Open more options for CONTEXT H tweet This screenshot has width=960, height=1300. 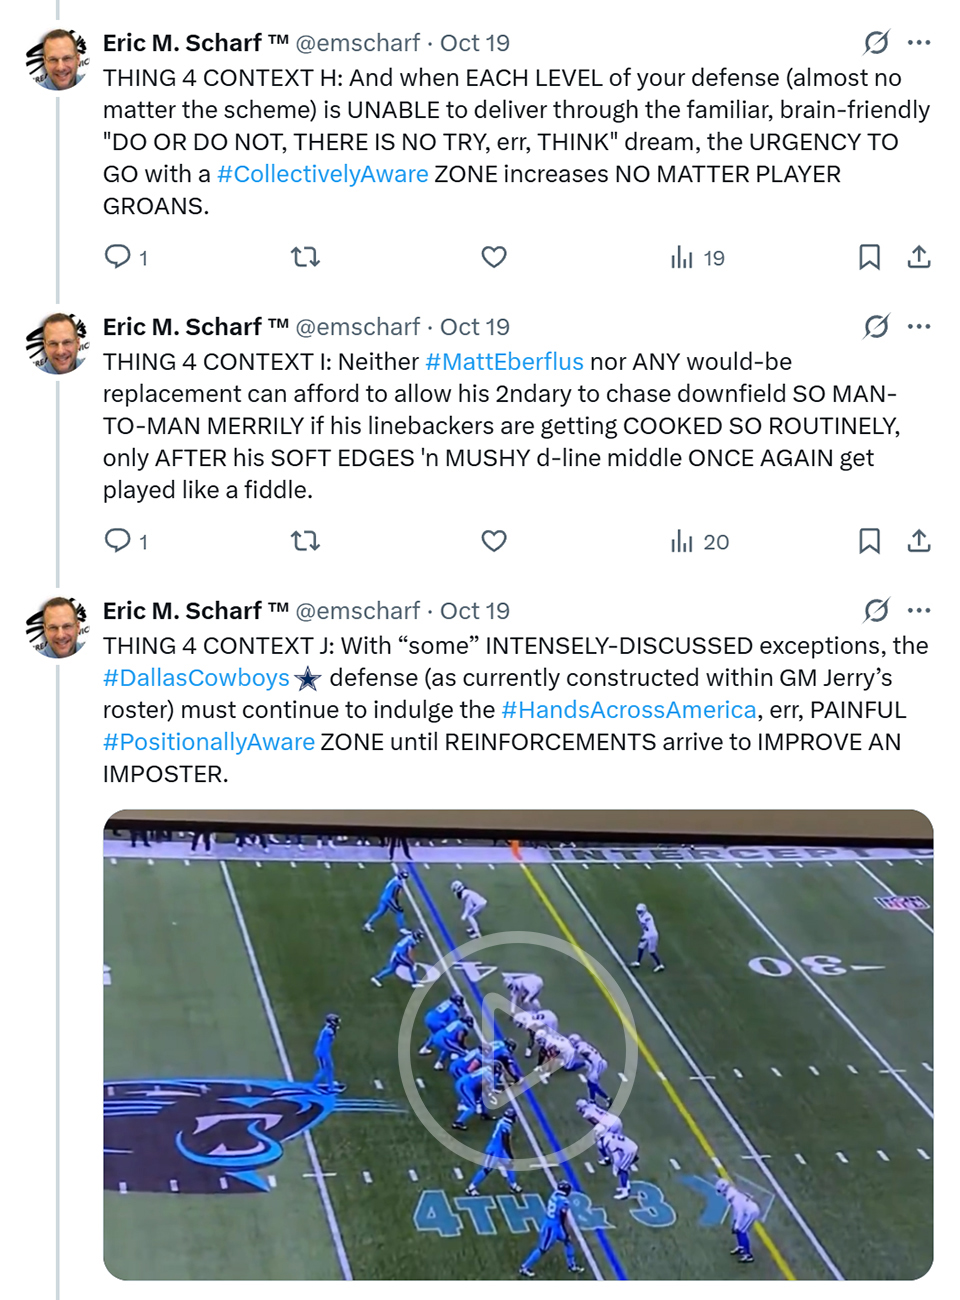(919, 42)
